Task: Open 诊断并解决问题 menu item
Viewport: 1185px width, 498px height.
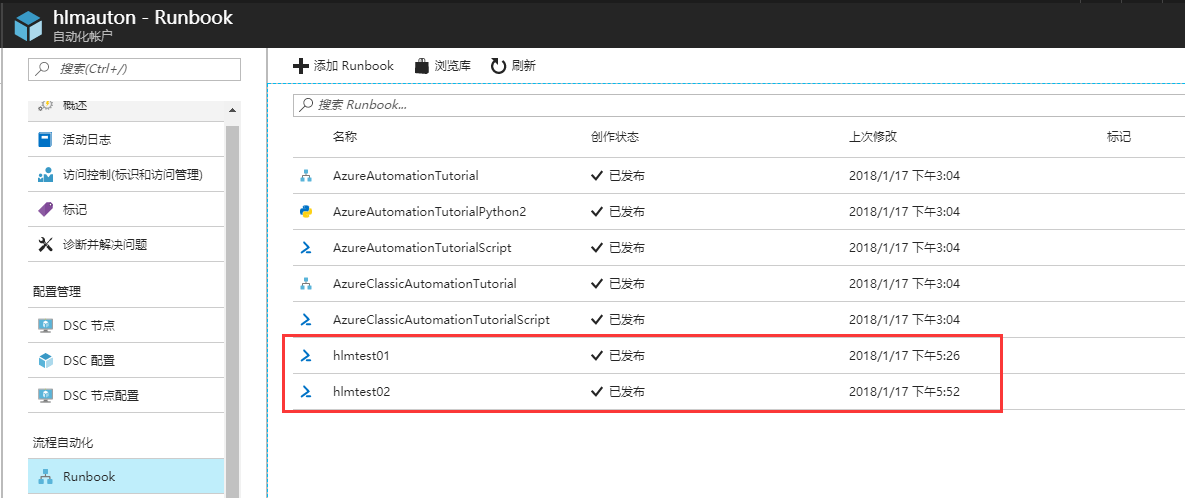Action: pos(126,244)
